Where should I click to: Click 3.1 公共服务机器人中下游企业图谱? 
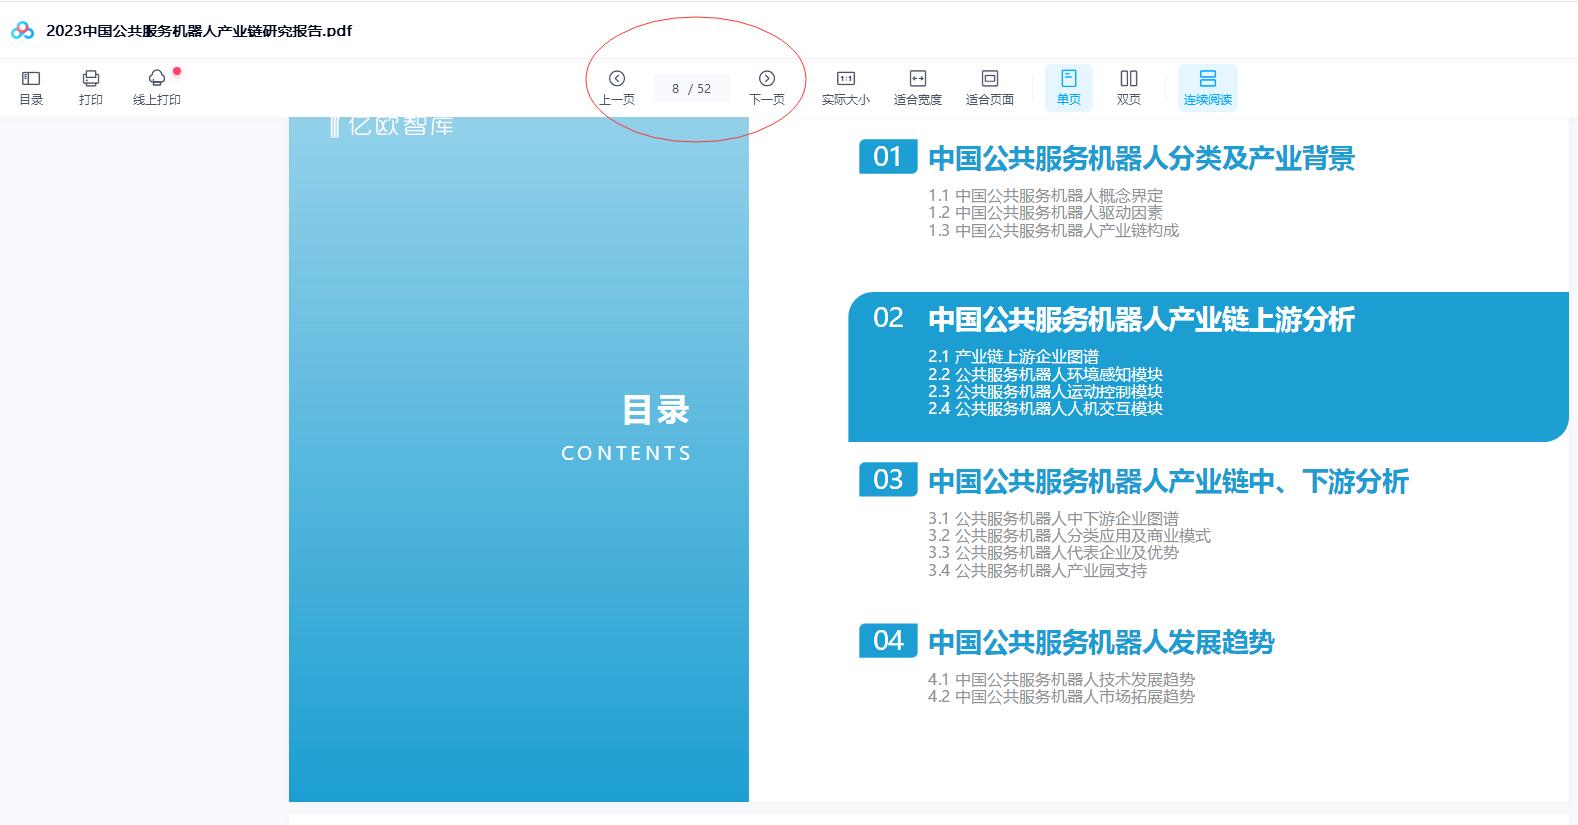point(1053,519)
